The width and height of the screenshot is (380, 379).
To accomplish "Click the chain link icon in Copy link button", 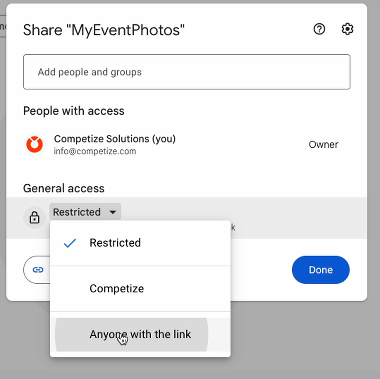I will click(38, 270).
